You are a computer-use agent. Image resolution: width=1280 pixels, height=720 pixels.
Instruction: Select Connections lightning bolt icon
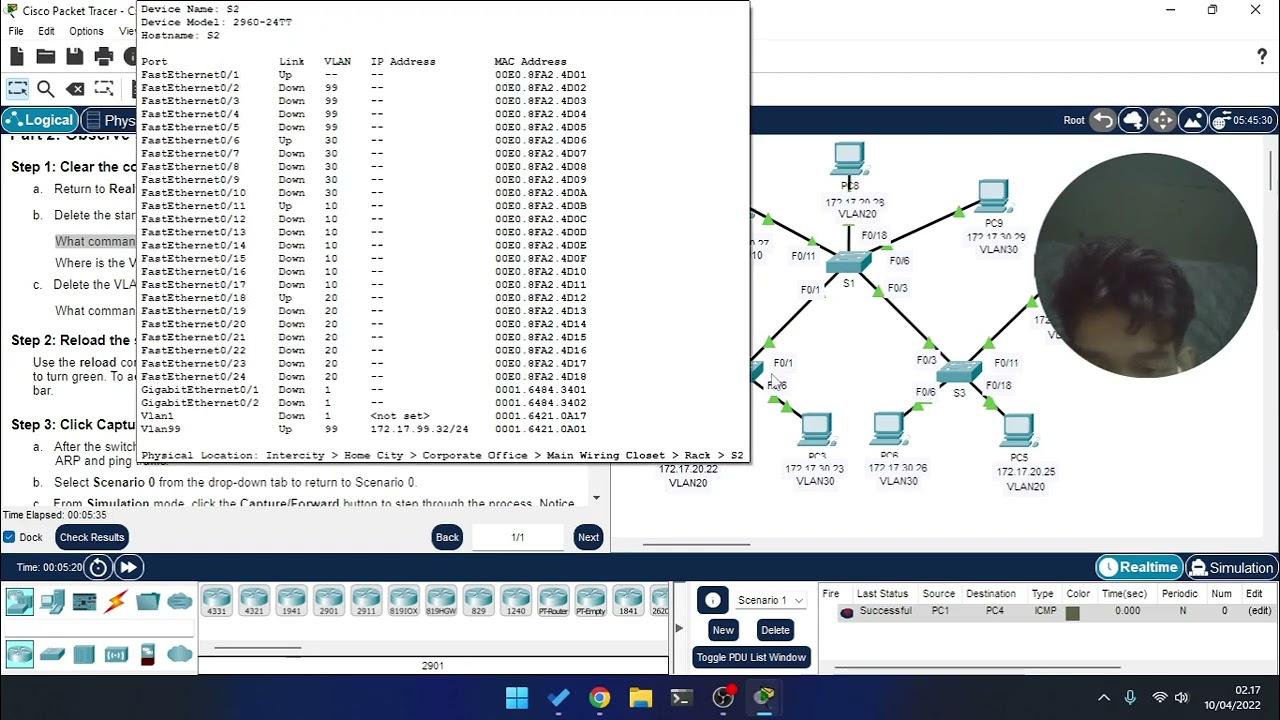pos(116,601)
